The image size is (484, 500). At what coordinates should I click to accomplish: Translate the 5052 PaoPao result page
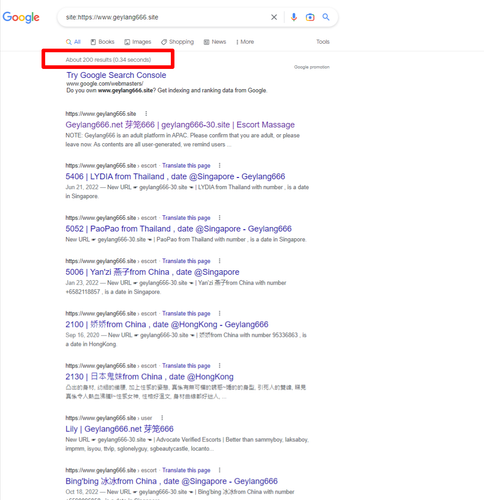click(186, 218)
